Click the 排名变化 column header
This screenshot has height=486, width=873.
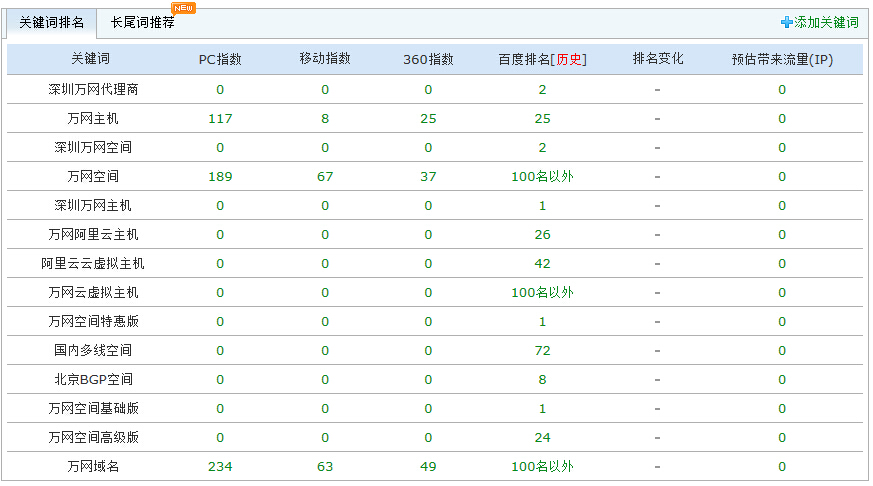click(658, 59)
